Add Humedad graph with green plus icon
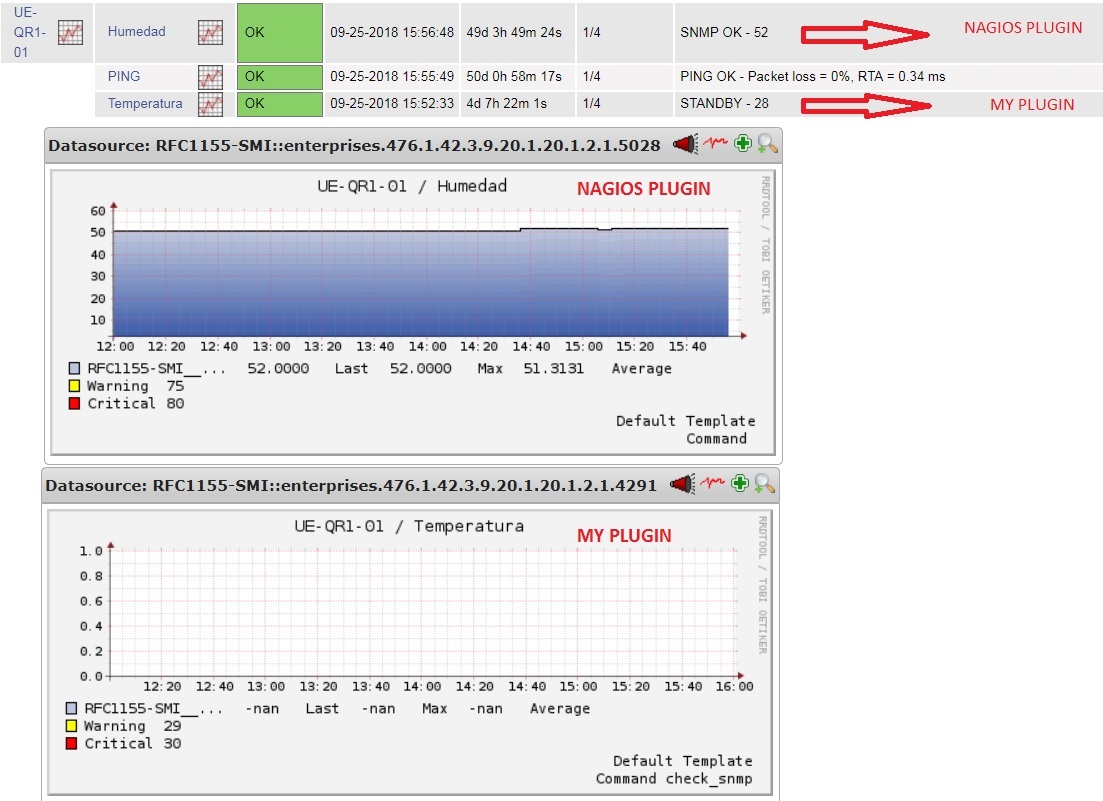Viewport: 1103px width, 801px height. coord(742,145)
